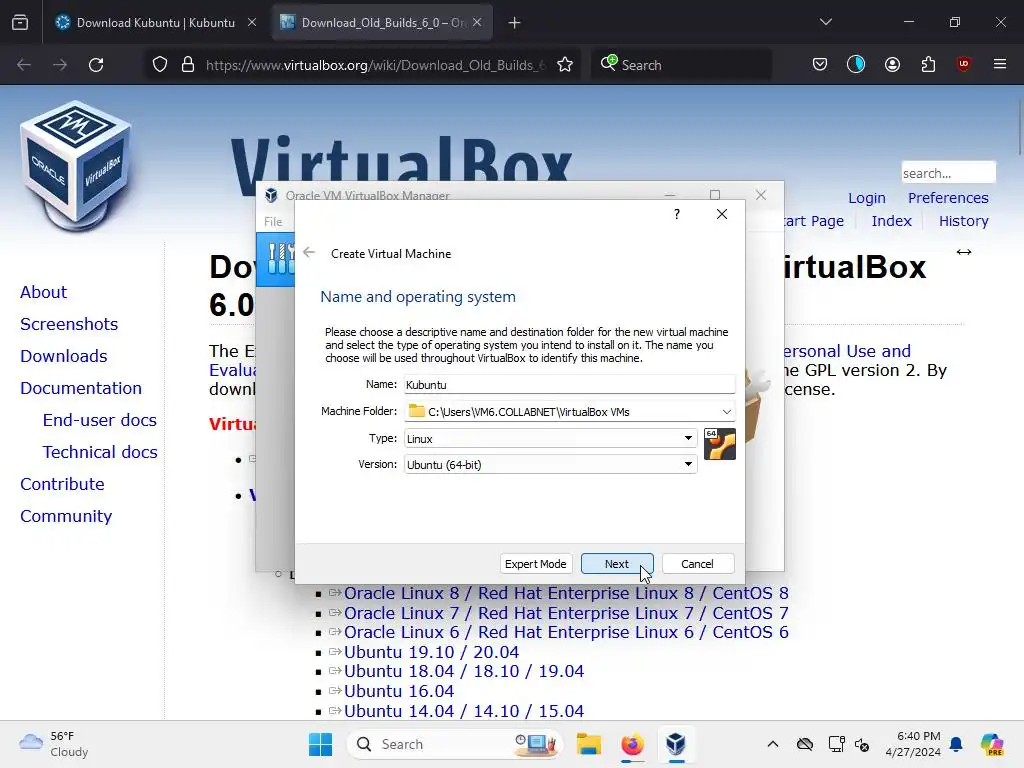Viewport: 1024px width, 768px height.
Task: Click the Name field containing Kubuntu
Action: 569,385
